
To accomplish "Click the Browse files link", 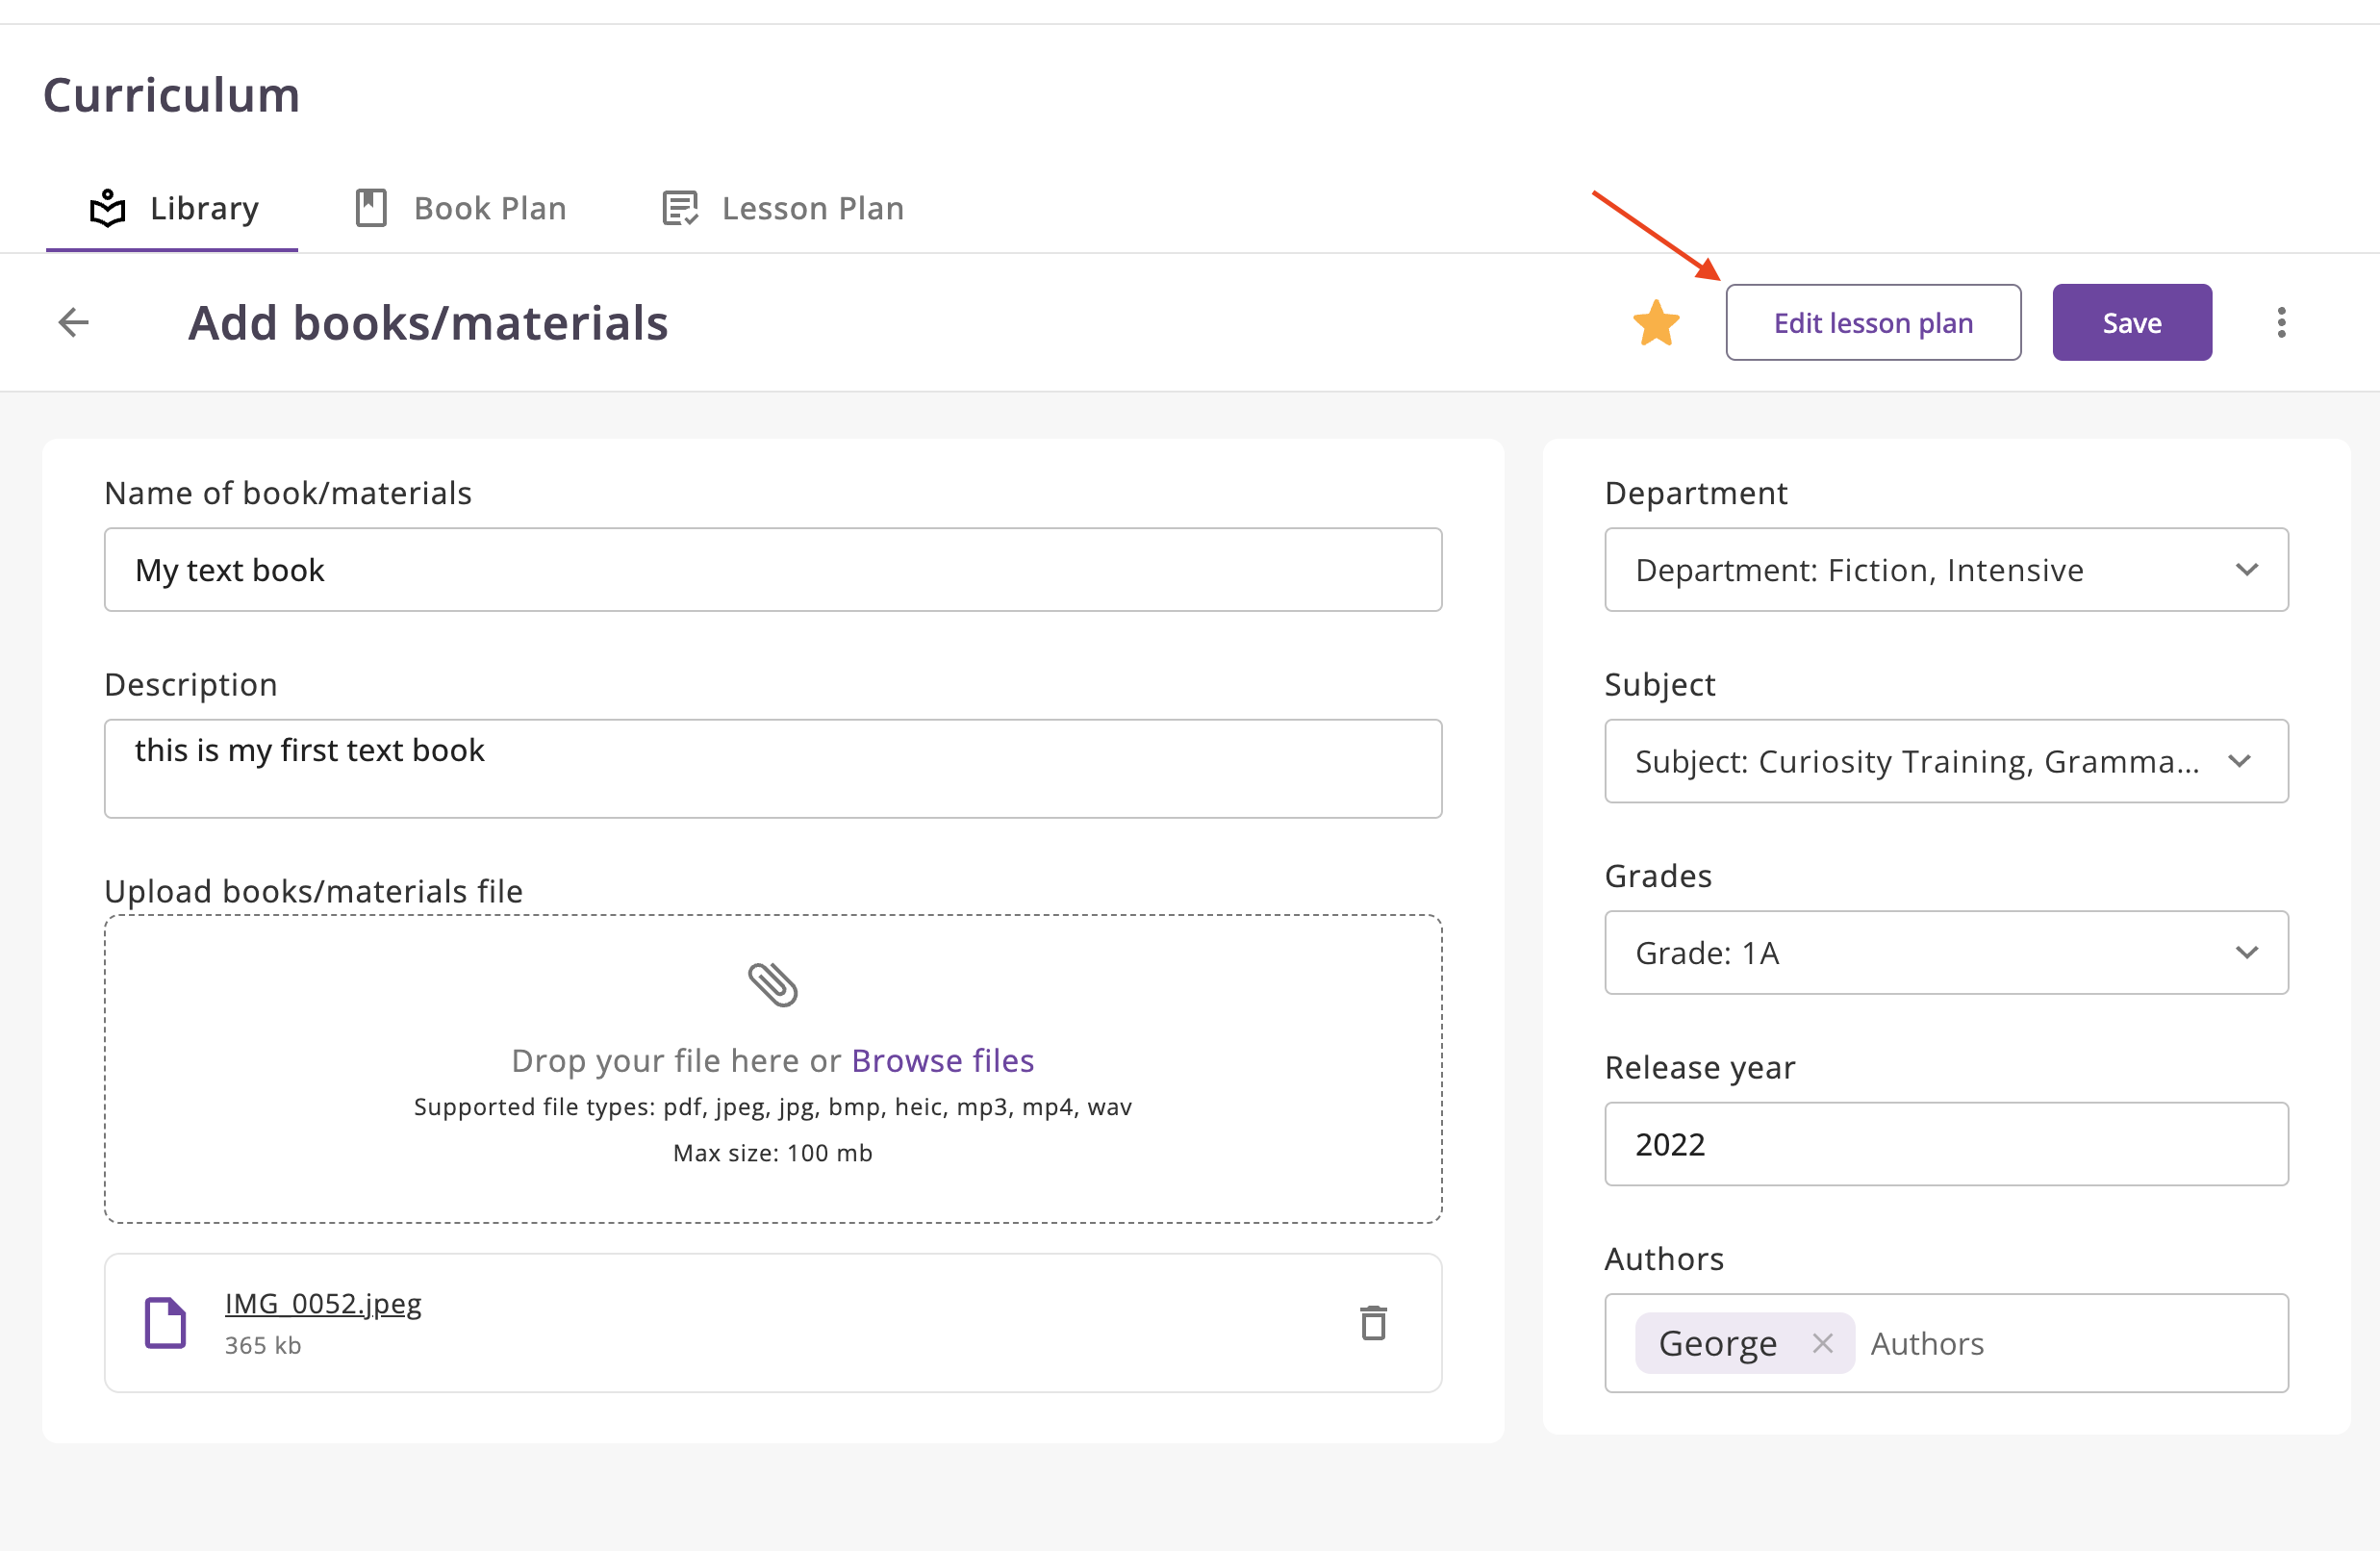I will 942,1060.
